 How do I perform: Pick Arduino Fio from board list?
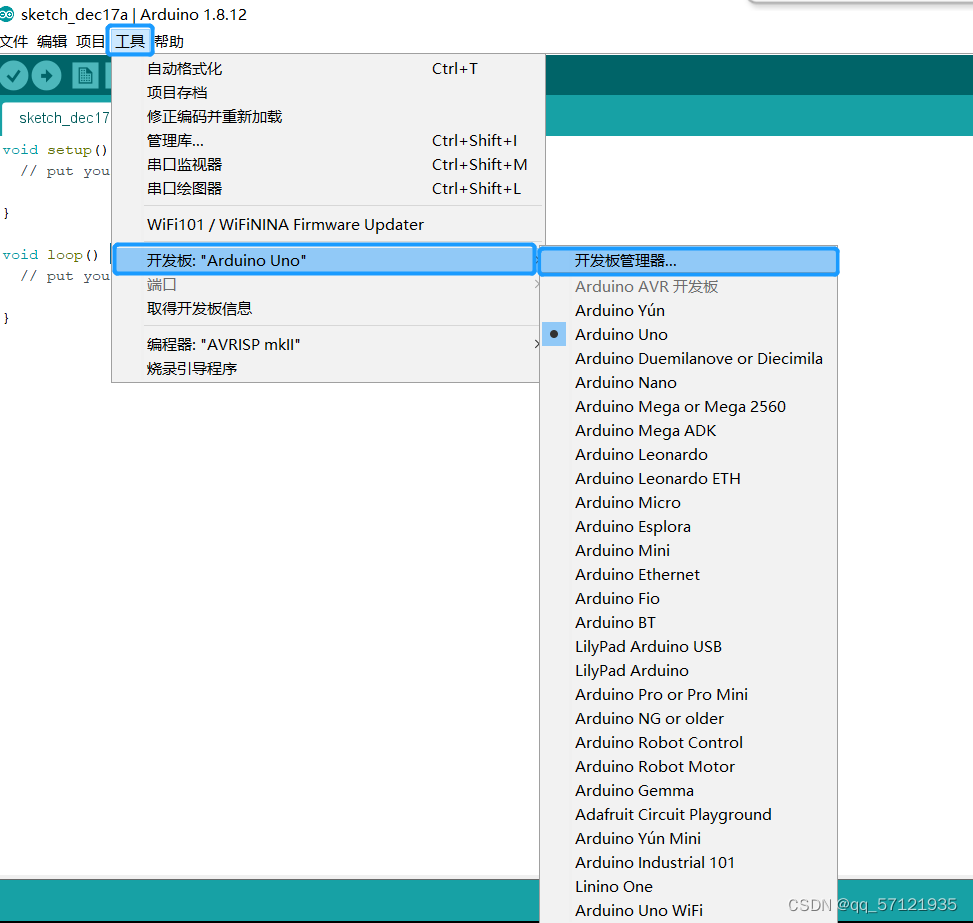point(689,598)
